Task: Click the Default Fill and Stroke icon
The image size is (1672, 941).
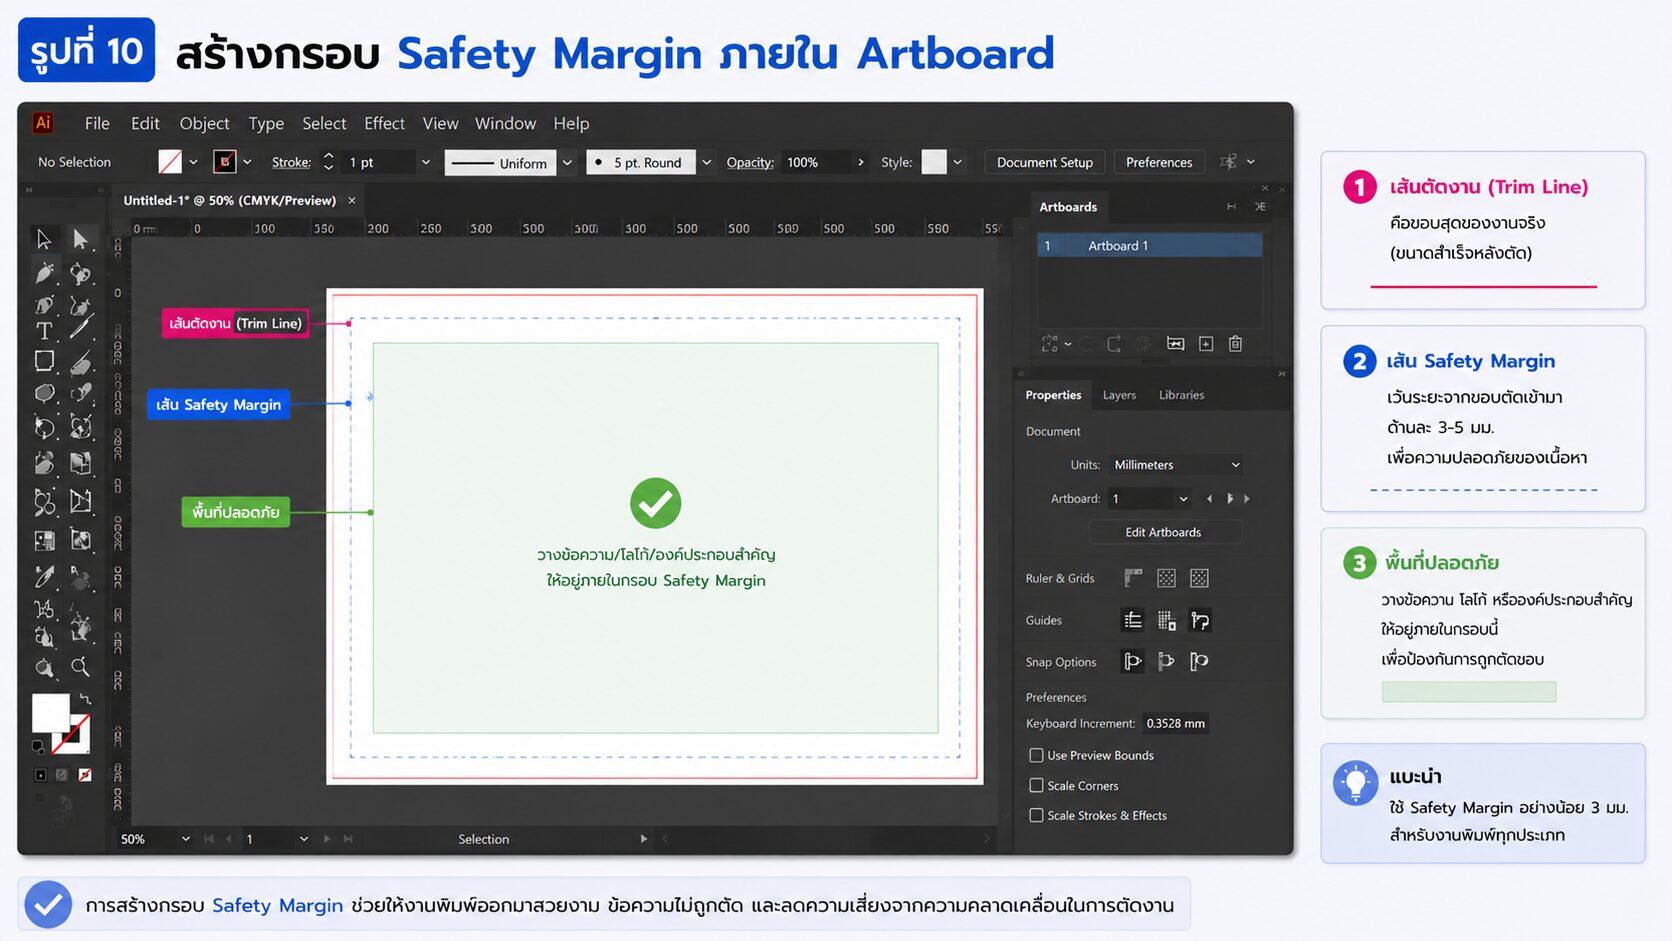Action: click(x=38, y=746)
